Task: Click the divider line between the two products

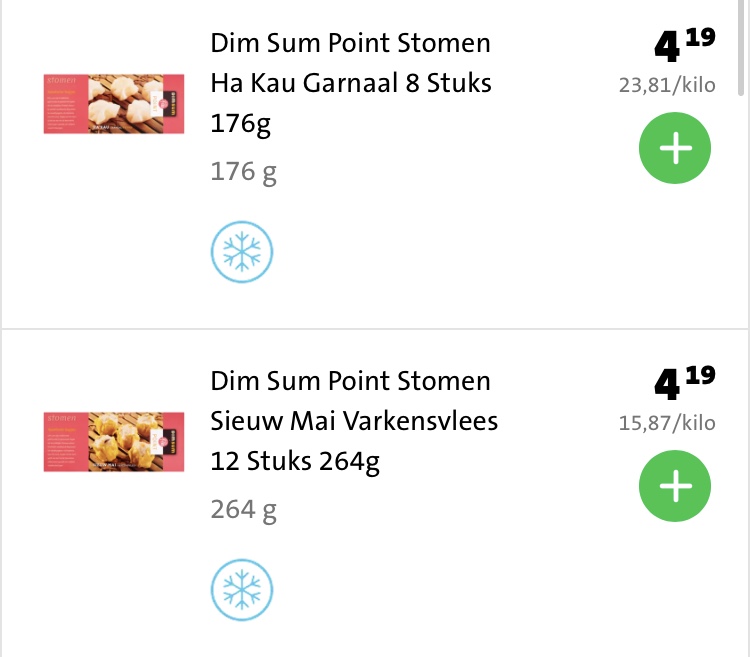Action: [x=375, y=328]
